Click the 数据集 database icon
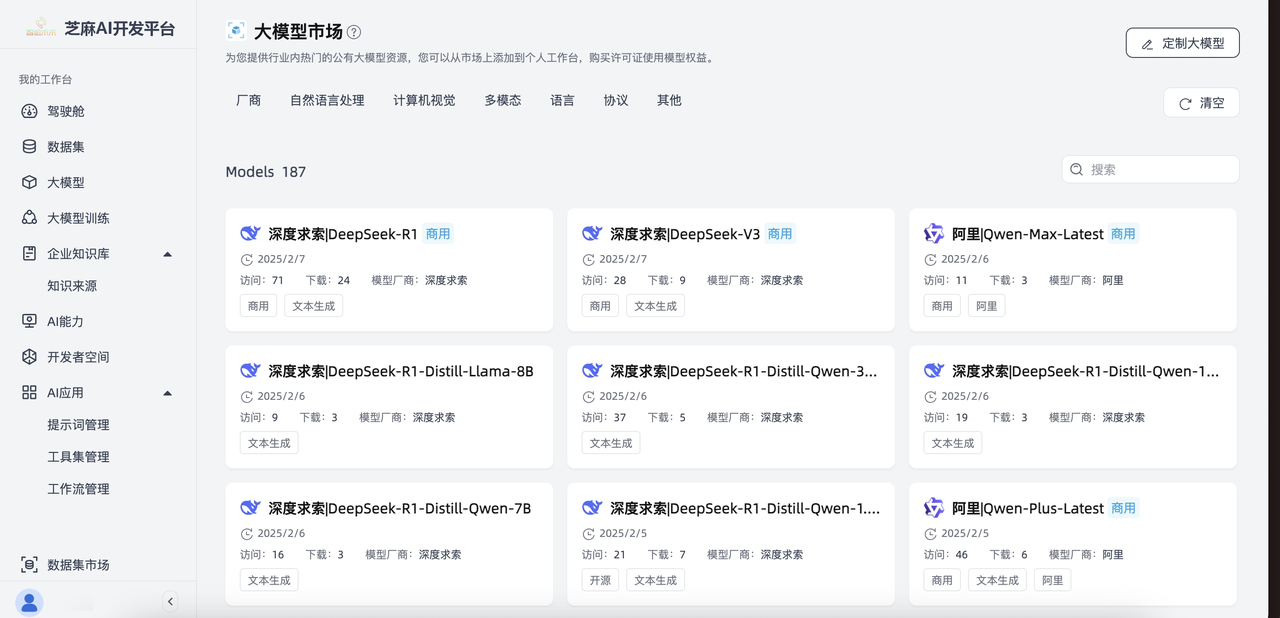 click(x=30, y=147)
